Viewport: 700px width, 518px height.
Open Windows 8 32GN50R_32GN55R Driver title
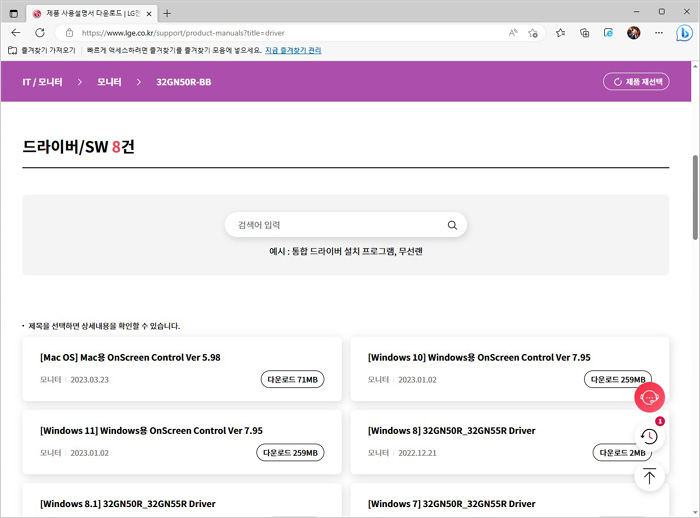tap(451, 430)
